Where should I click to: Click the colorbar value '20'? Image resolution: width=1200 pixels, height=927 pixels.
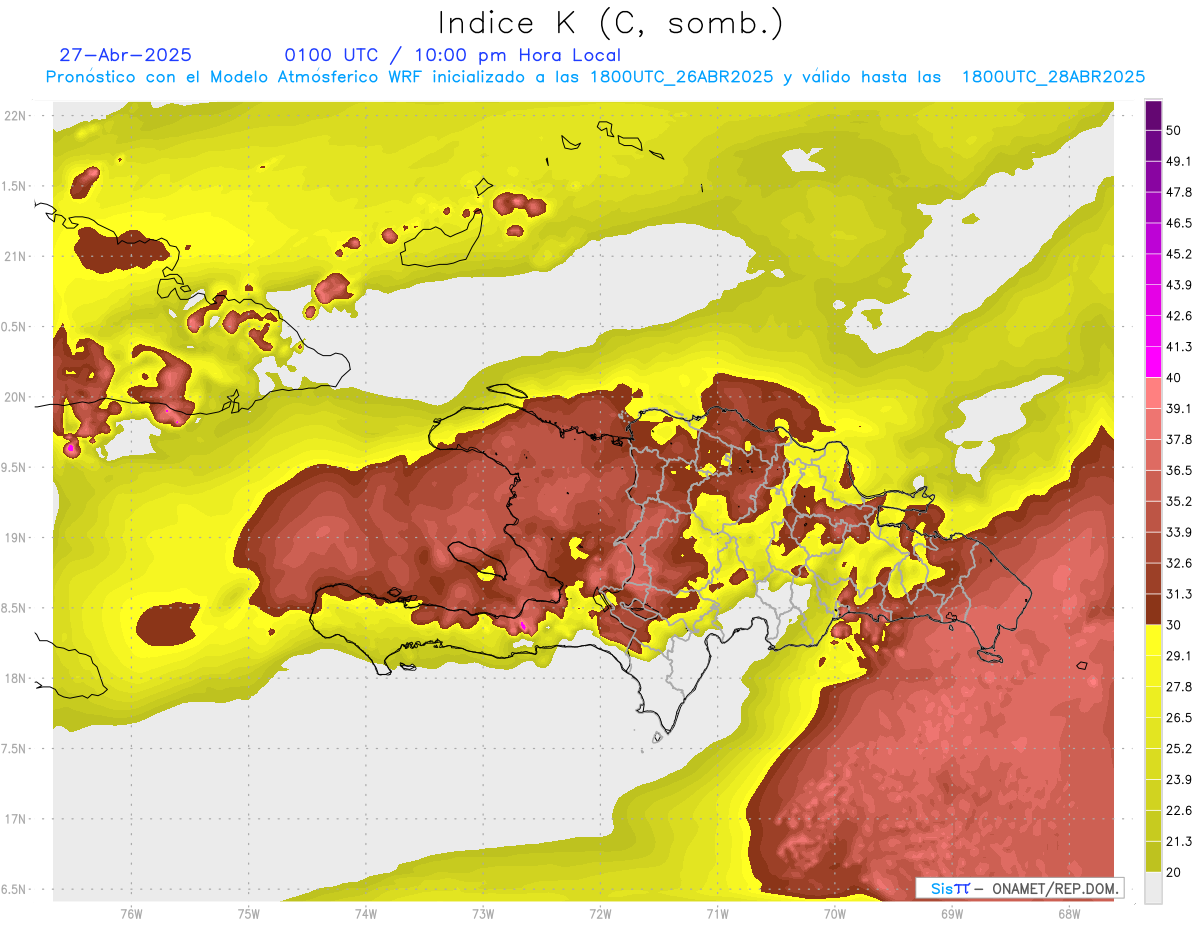1174,873
